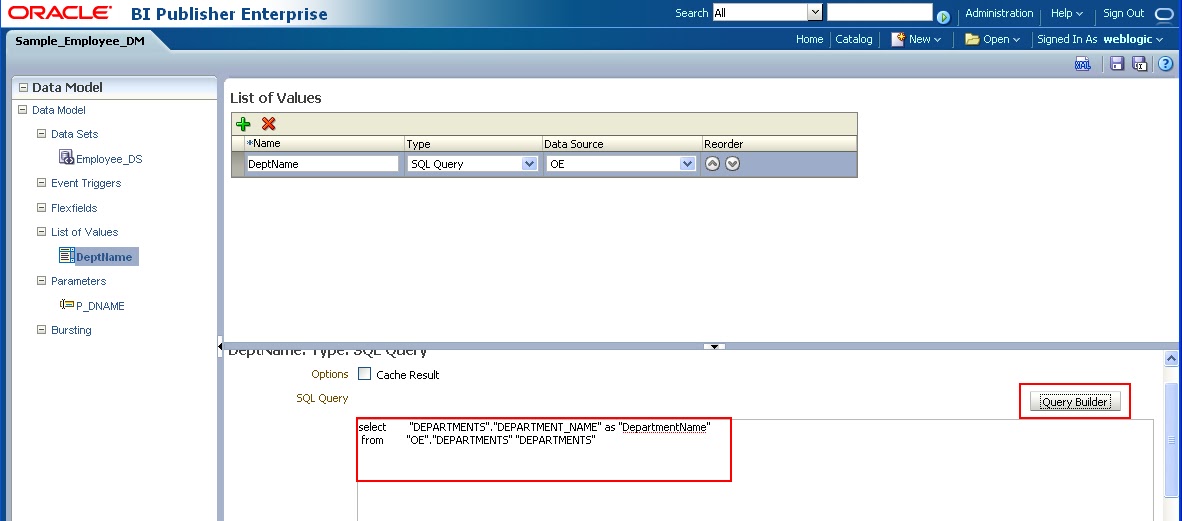The height and width of the screenshot is (521, 1182).
Task: Go to Home page
Action: click(810, 39)
